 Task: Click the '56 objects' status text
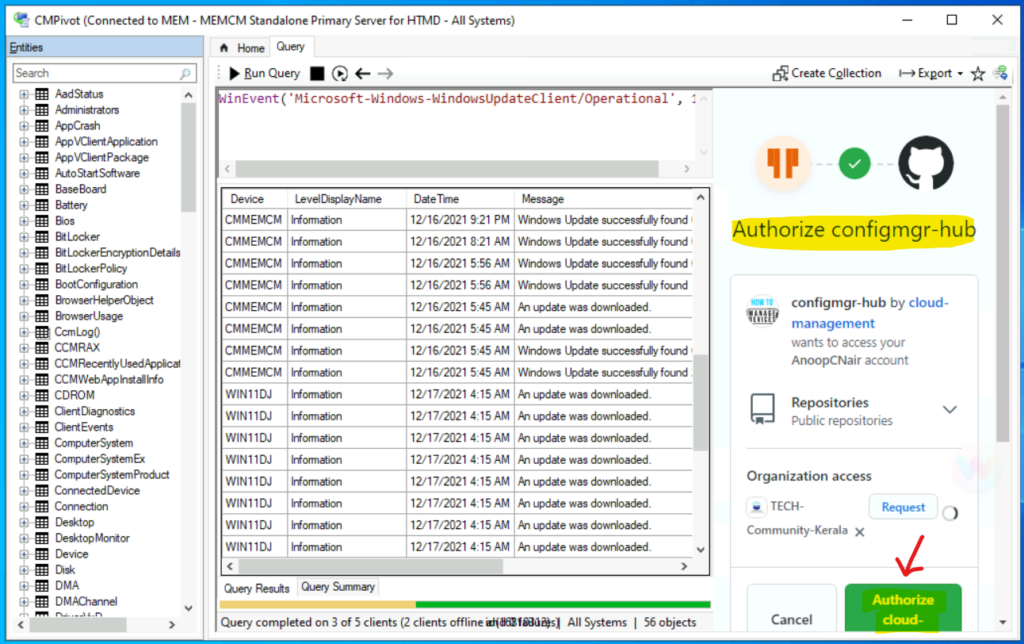pyautogui.click(x=670, y=622)
